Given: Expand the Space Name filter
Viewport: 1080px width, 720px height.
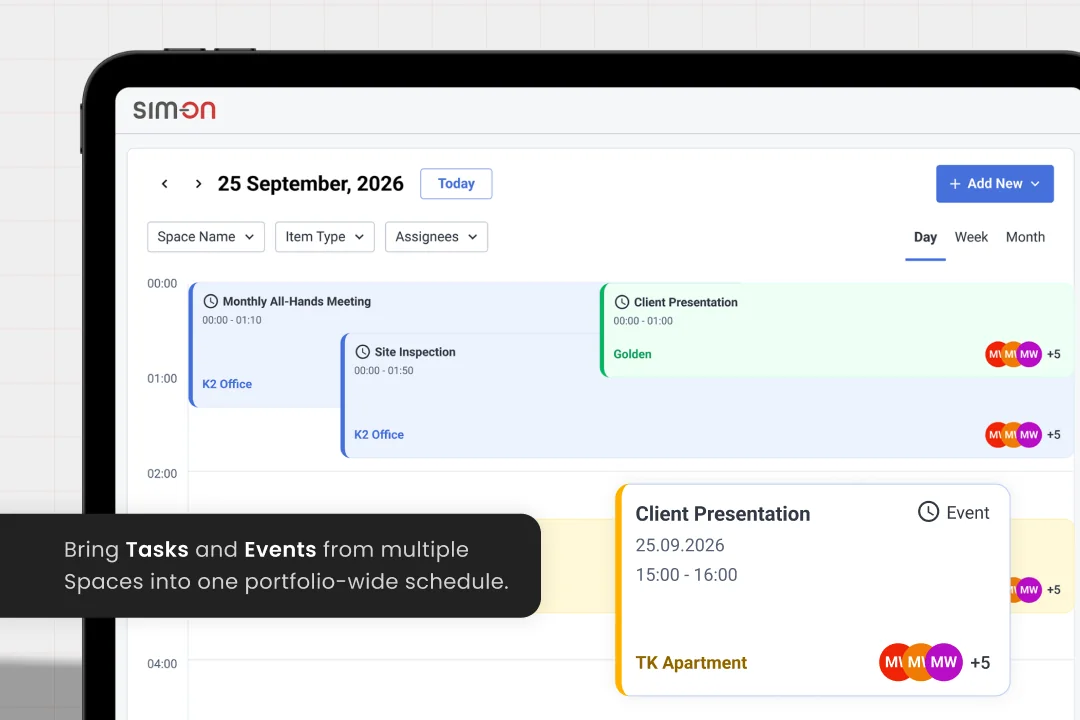Looking at the screenshot, I should click(206, 237).
